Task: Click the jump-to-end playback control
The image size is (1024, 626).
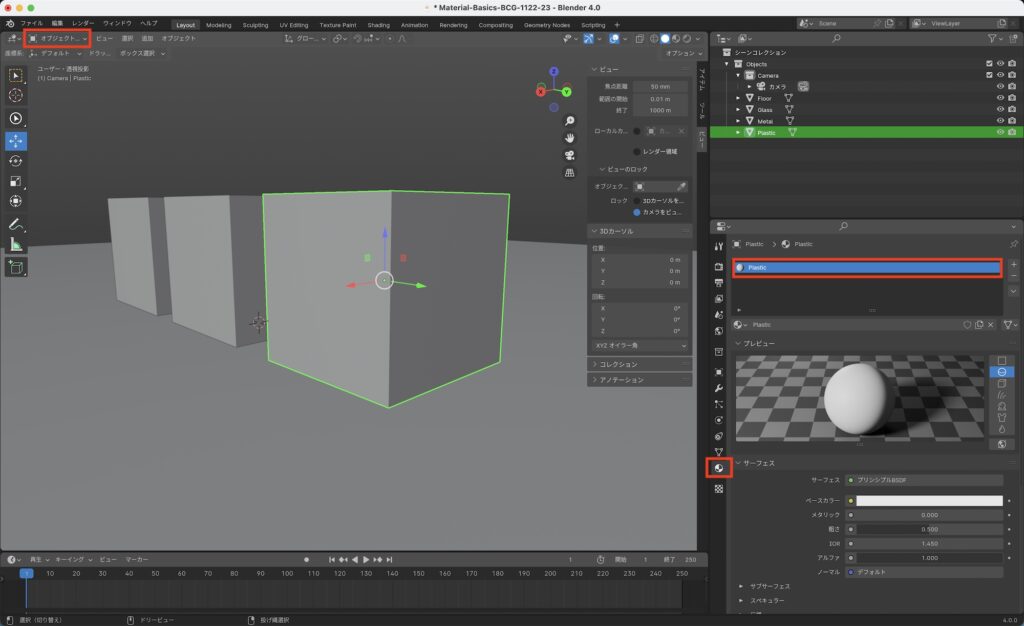Action: point(389,559)
